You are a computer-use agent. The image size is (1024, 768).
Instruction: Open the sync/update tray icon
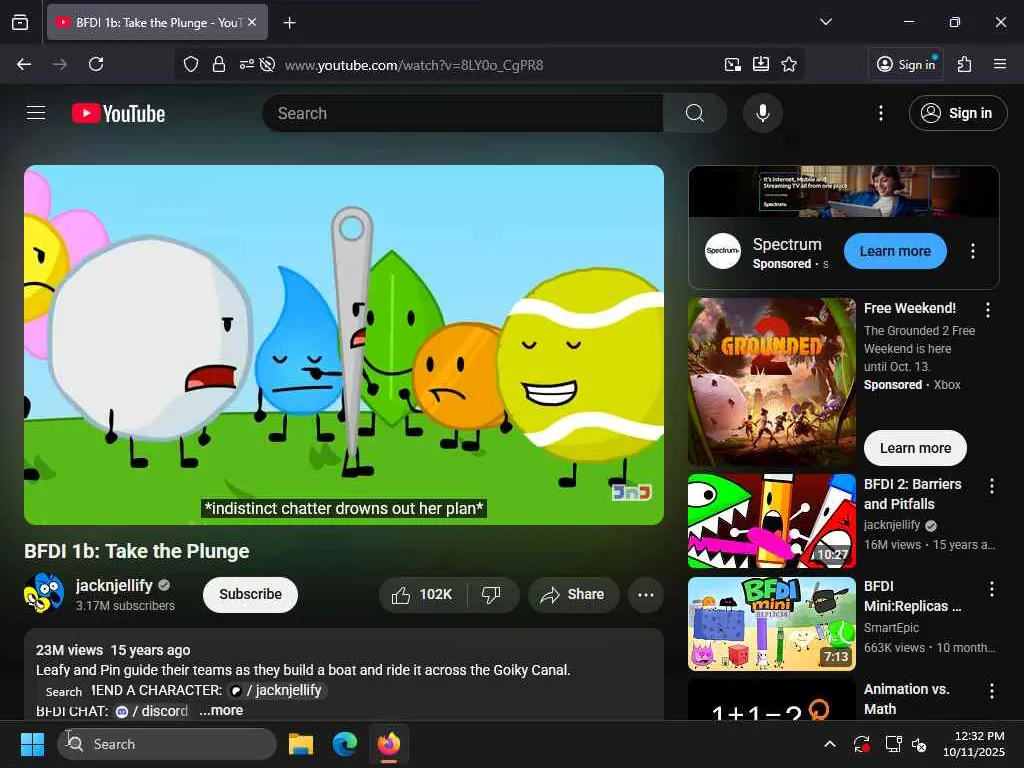pyautogui.click(x=861, y=744)
